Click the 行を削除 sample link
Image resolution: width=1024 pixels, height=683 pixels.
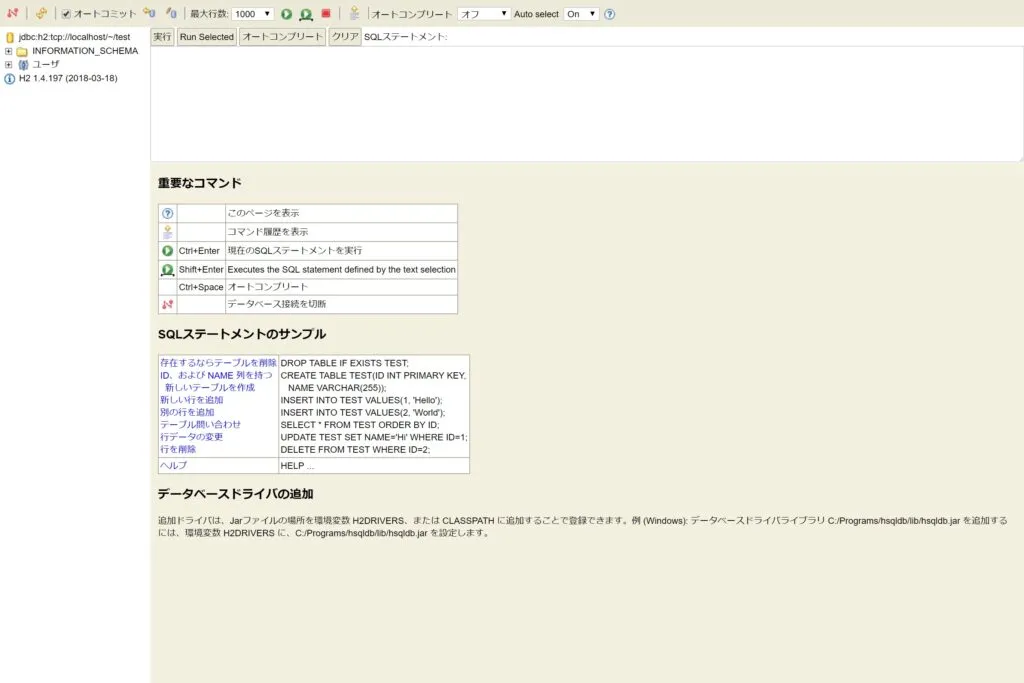click(178, 449)
